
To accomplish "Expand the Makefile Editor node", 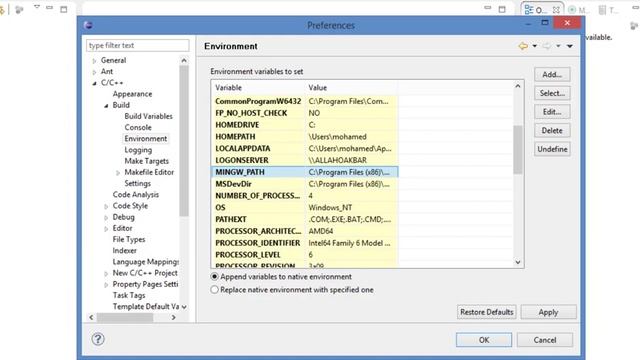I will 118,173.
